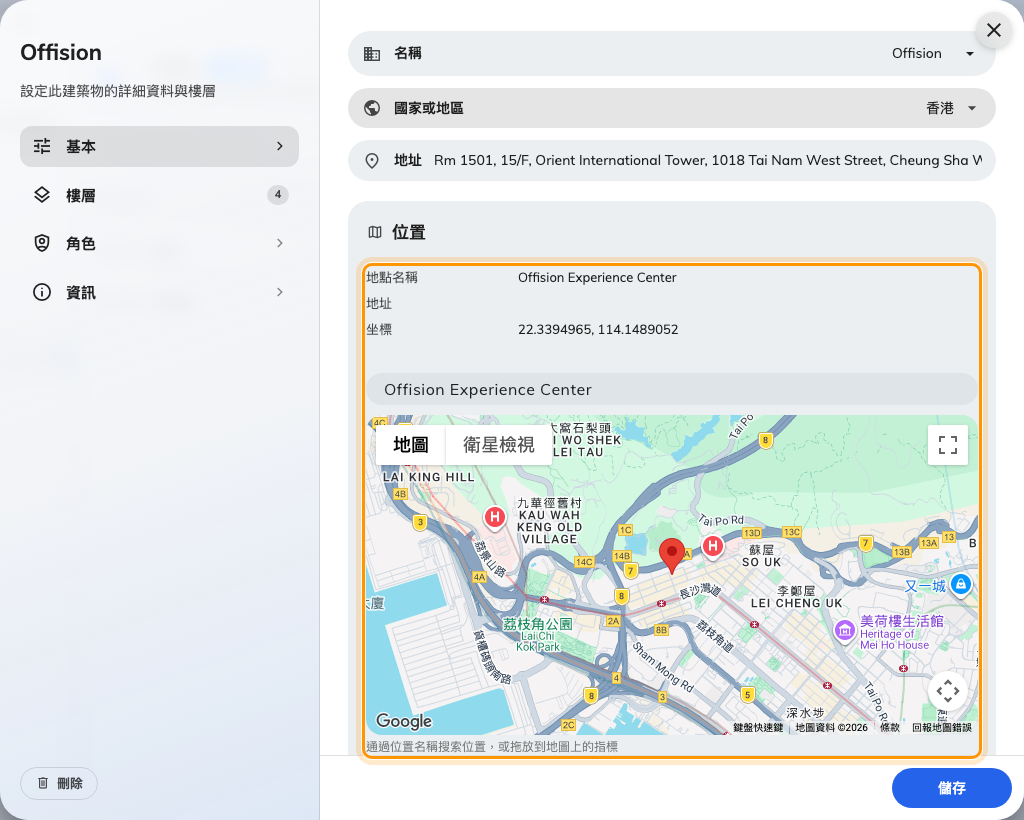Click the 又一城 shopping marker icon

(960, 584)
